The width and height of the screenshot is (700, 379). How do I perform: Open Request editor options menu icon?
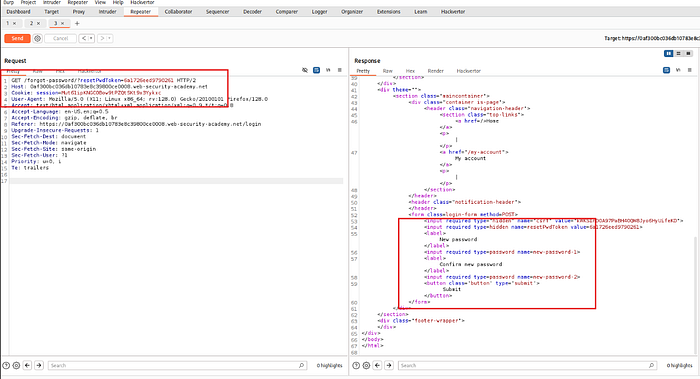(x=340, y=70)
